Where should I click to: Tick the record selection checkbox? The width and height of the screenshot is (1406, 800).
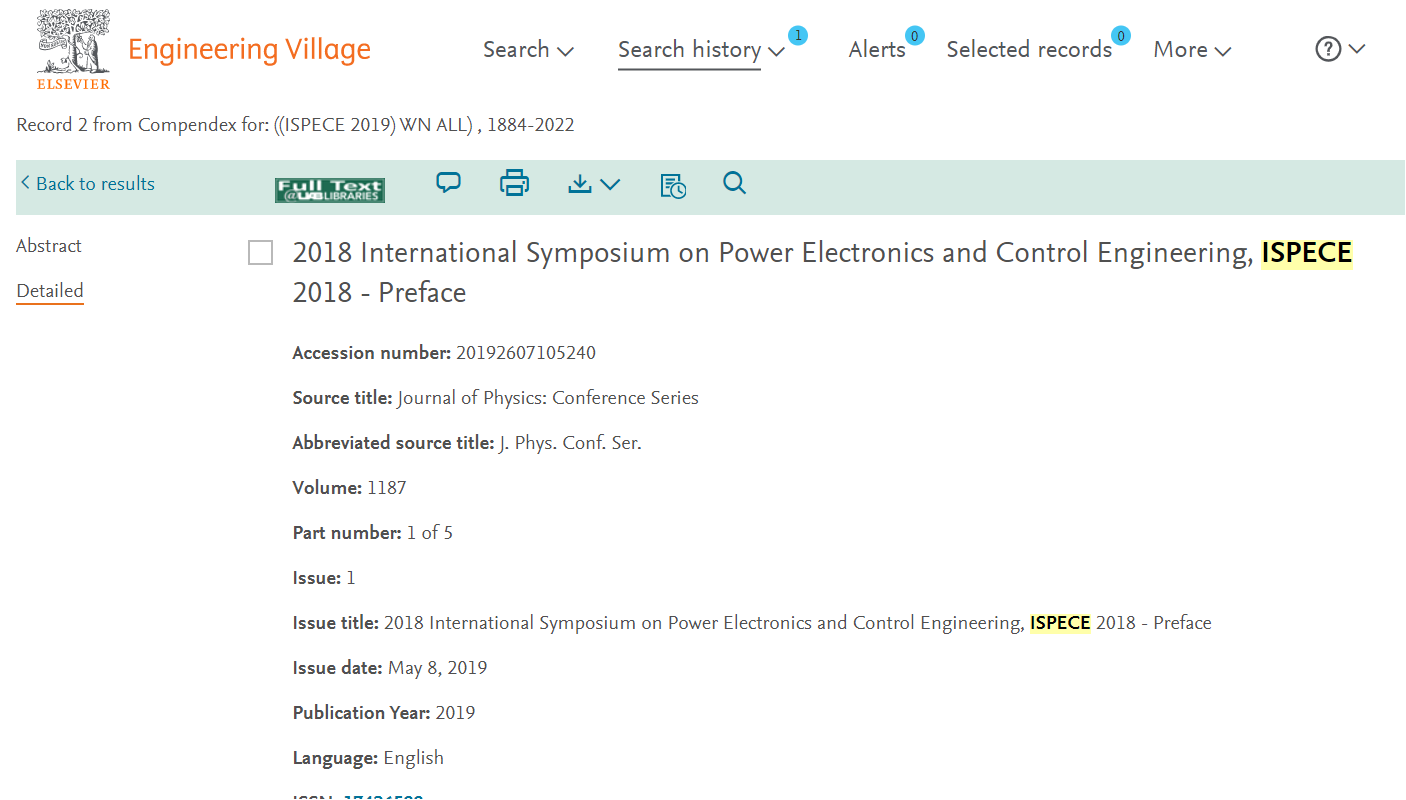tap(260, 253)
